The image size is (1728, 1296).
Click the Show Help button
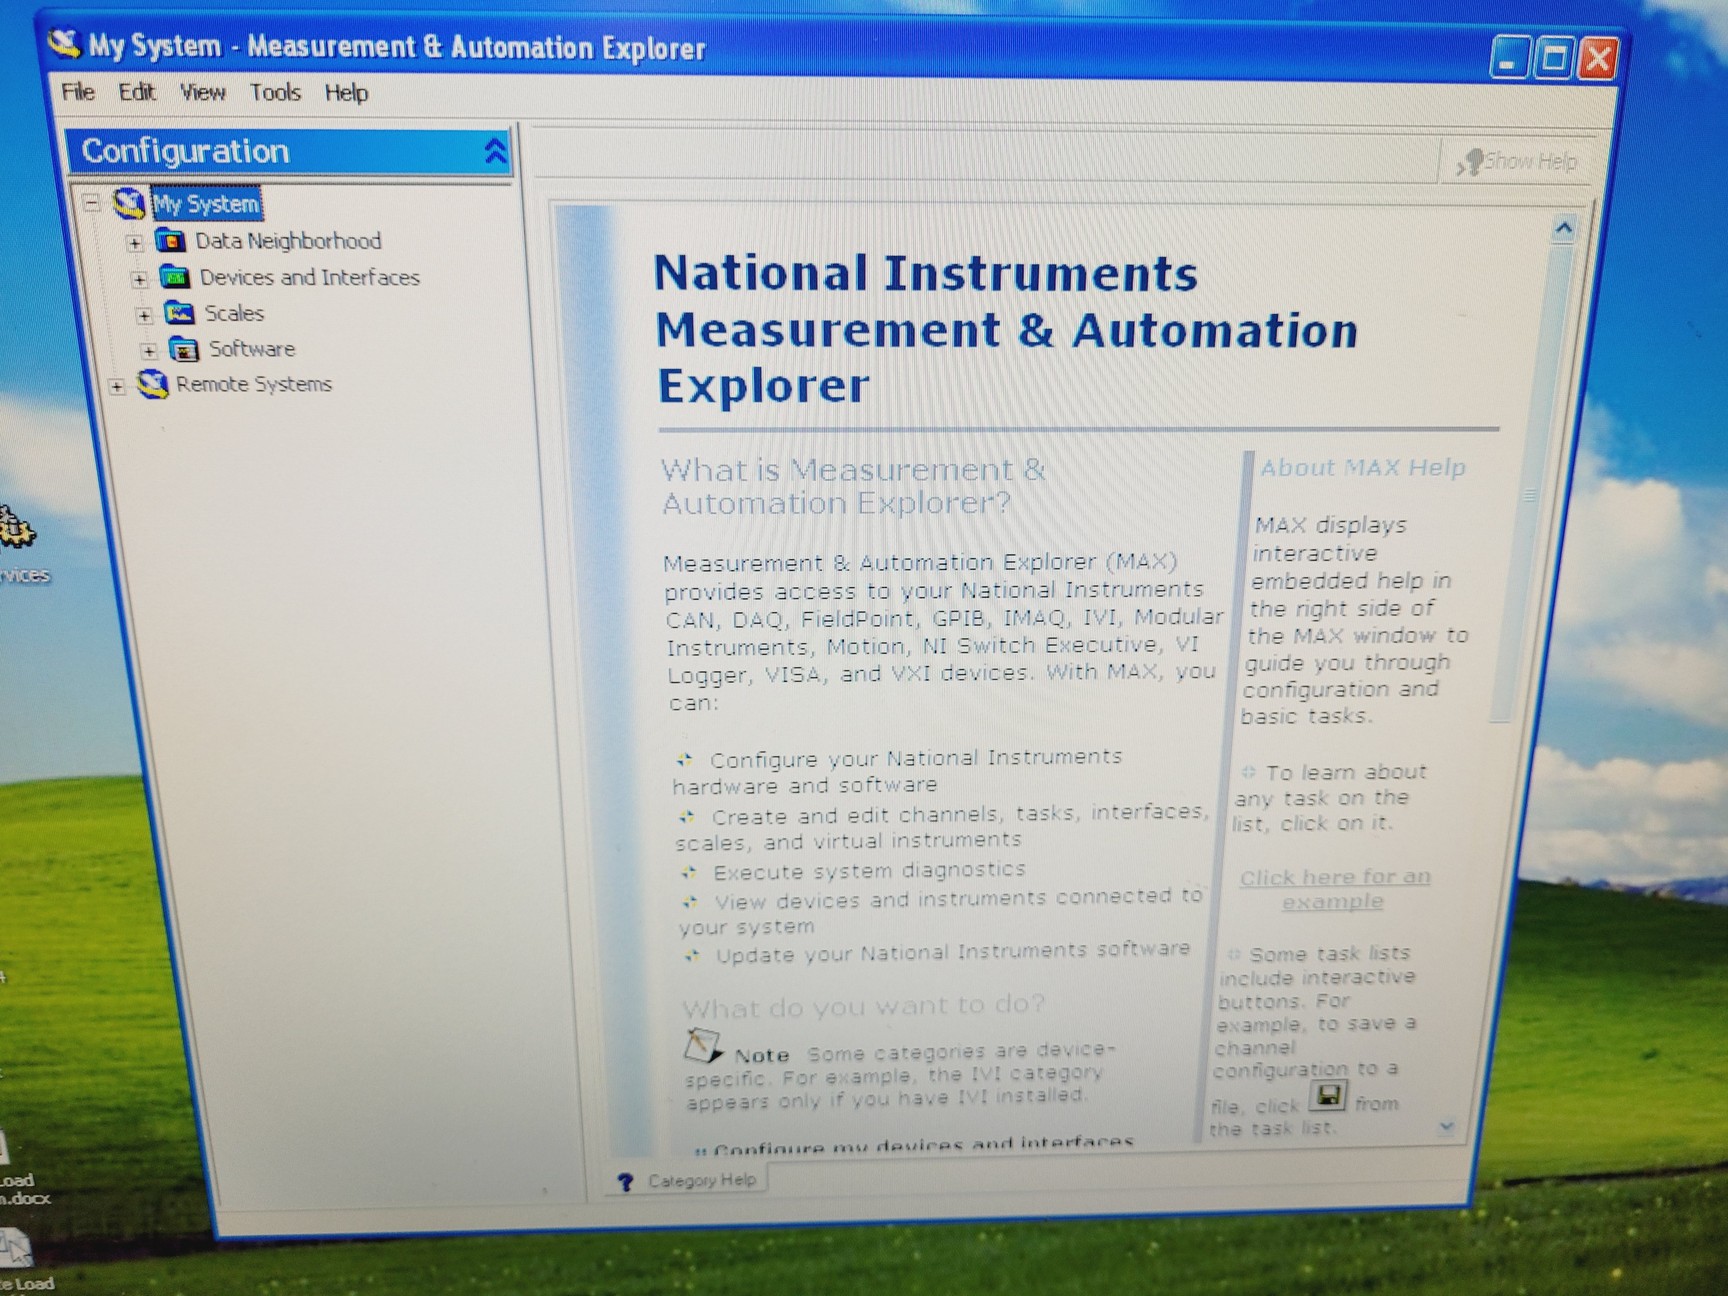pos(1518,161)
